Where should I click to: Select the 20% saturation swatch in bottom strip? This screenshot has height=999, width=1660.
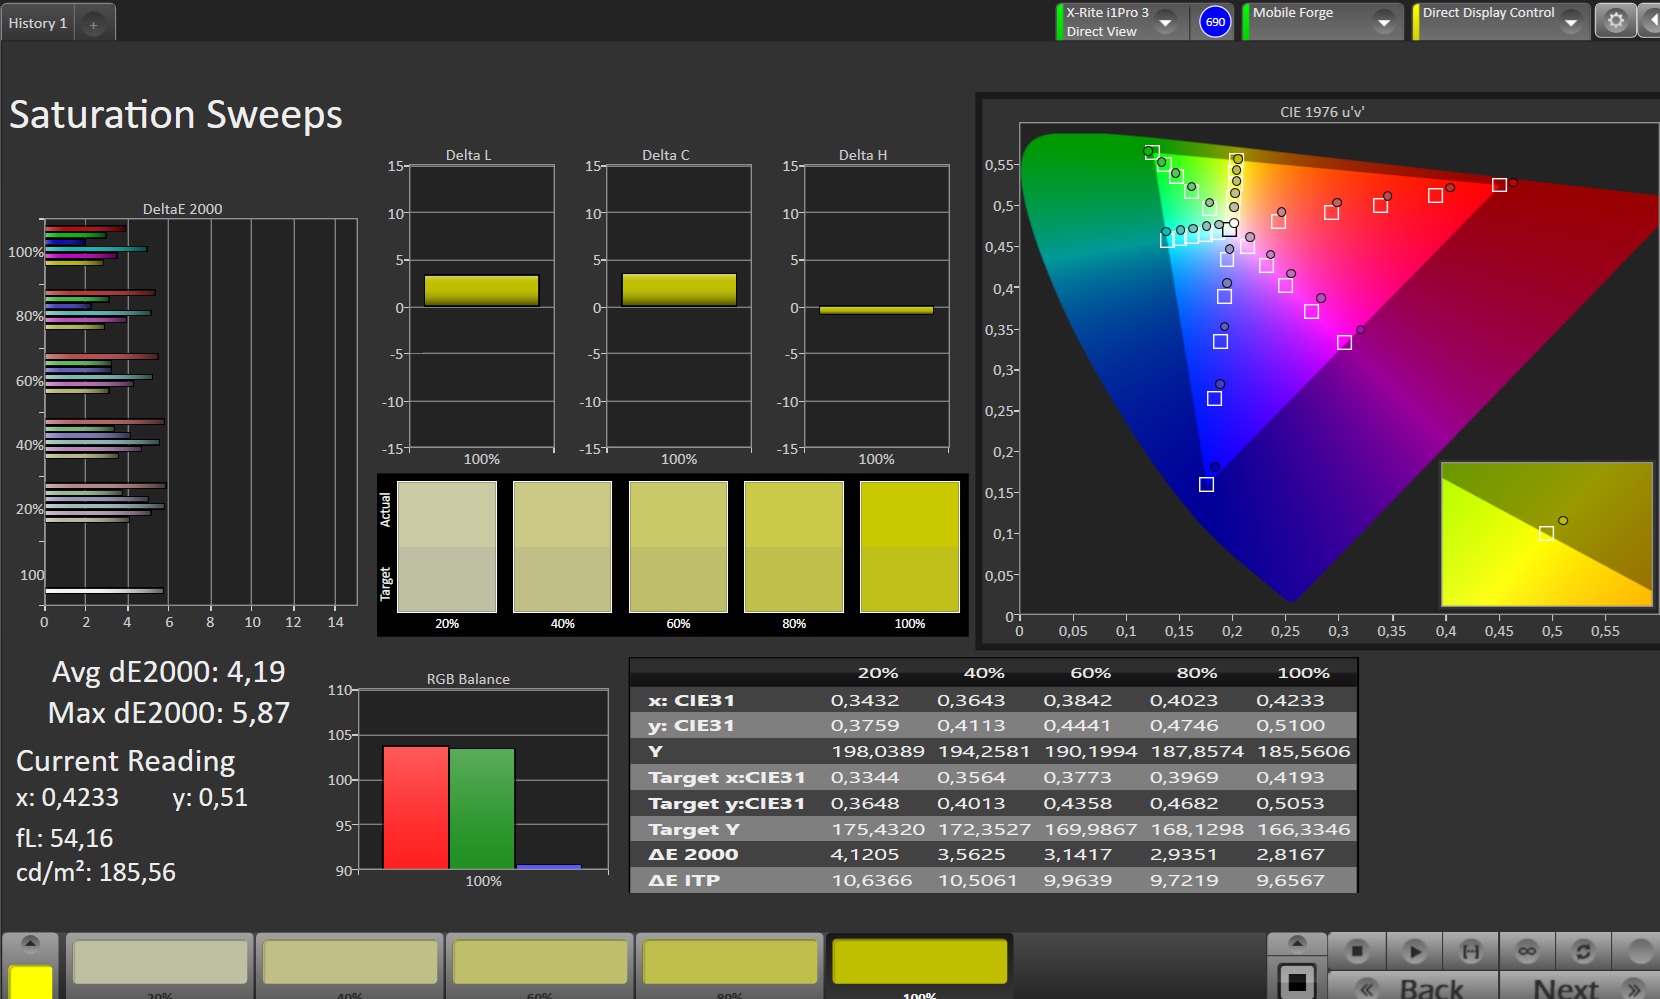[160, 962]
